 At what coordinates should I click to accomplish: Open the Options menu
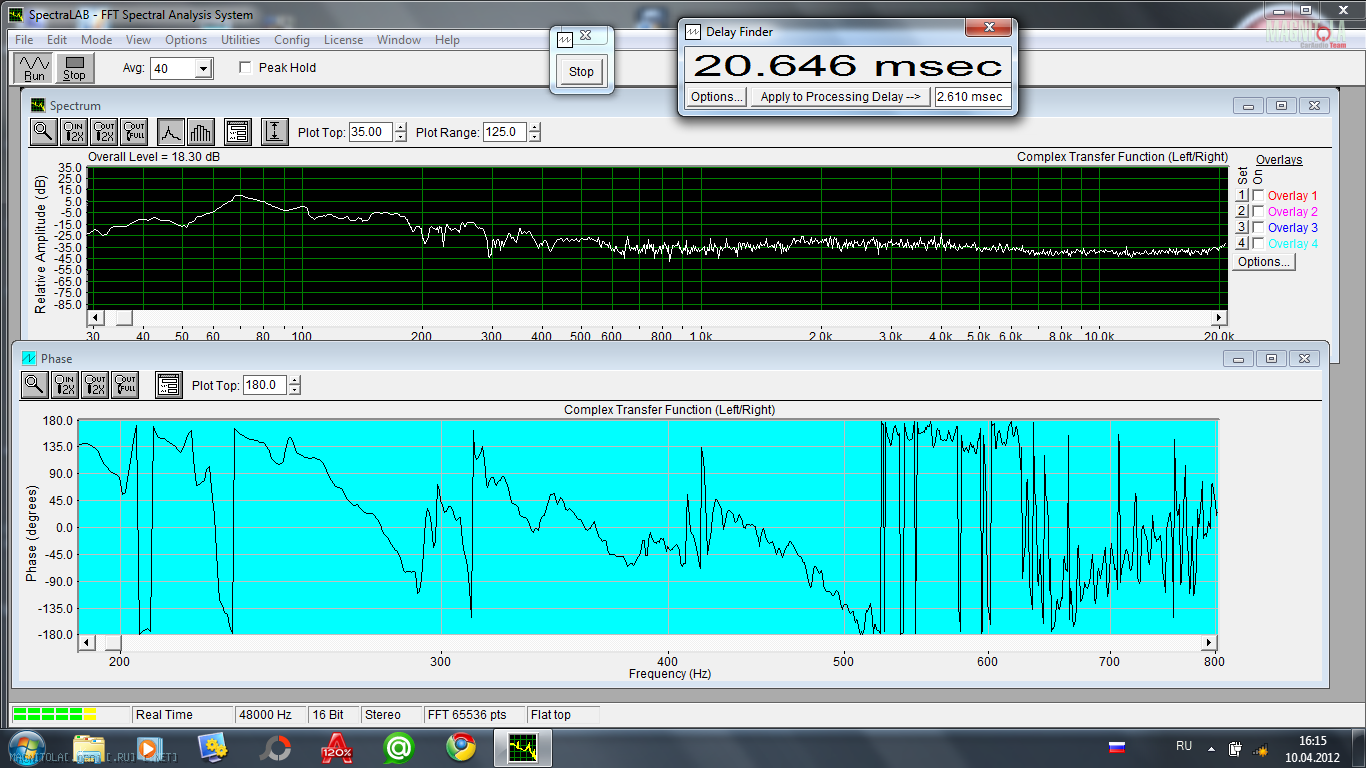(x=186, y=40)
